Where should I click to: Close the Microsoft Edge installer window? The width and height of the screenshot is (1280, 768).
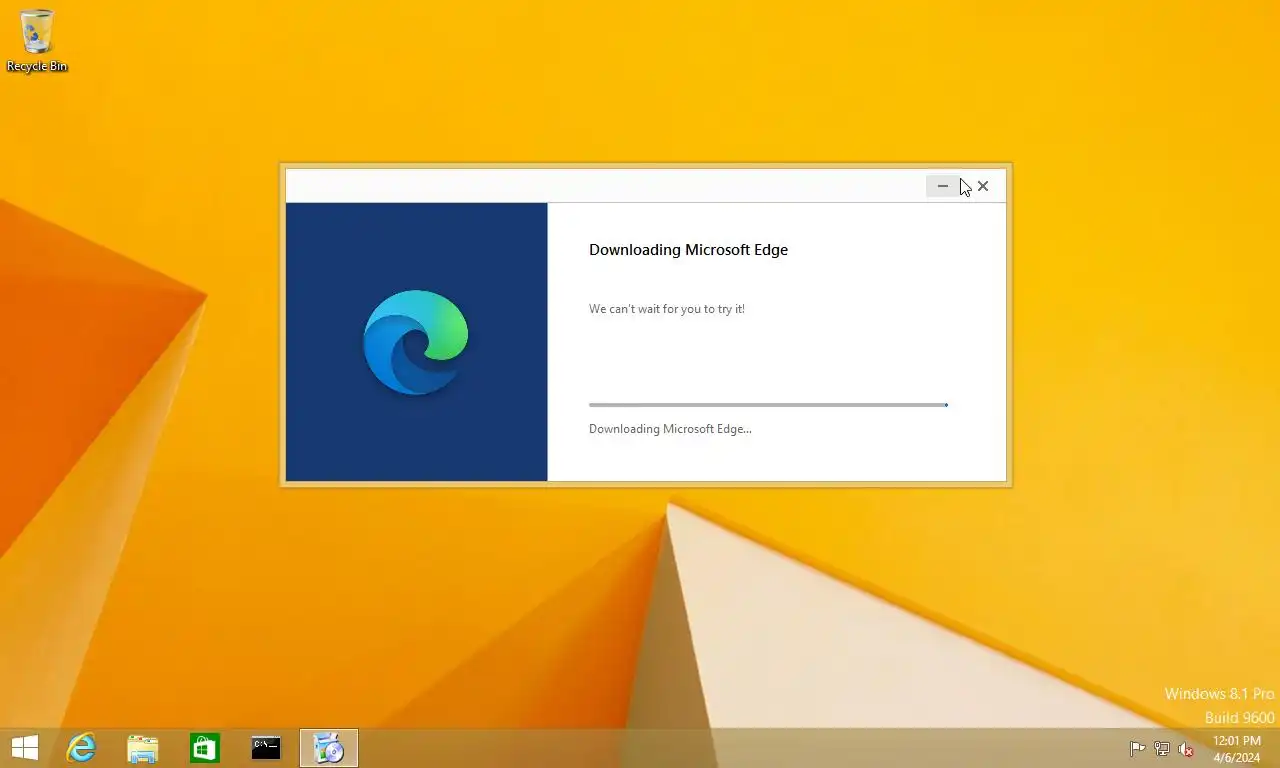[983, 186]
